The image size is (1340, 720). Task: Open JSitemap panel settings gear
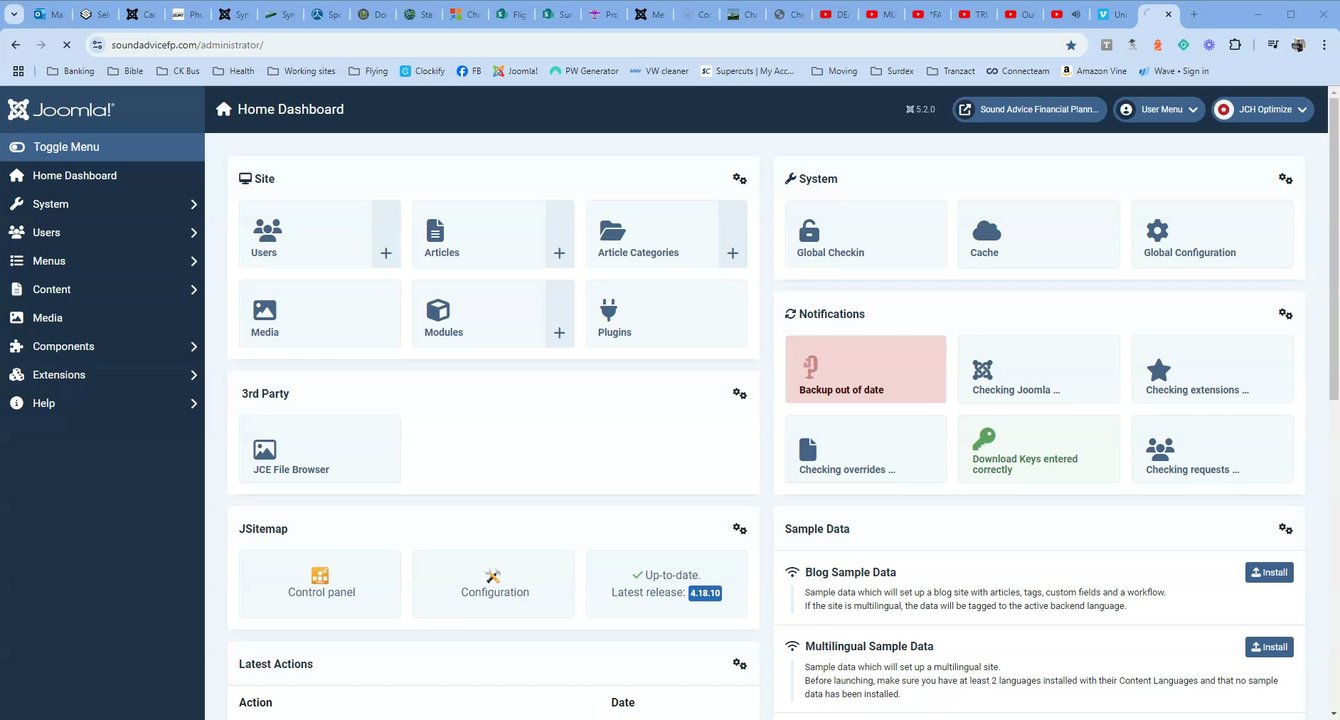click(x=740, y=529)
